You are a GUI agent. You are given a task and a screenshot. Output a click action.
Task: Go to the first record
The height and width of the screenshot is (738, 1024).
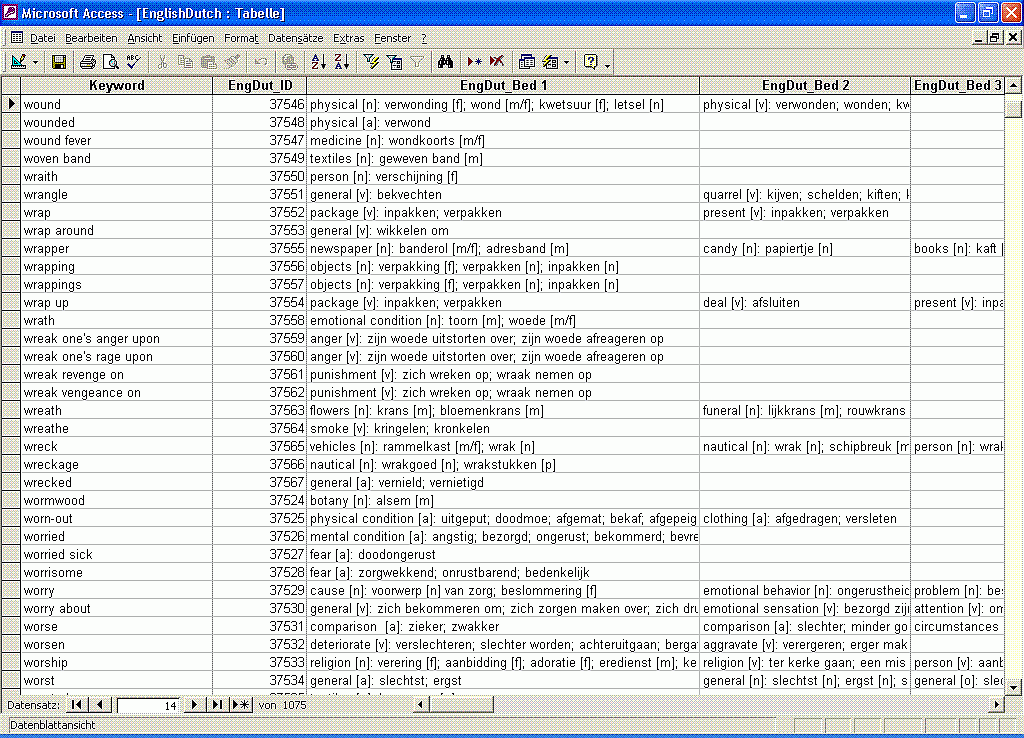coord(77,705)
